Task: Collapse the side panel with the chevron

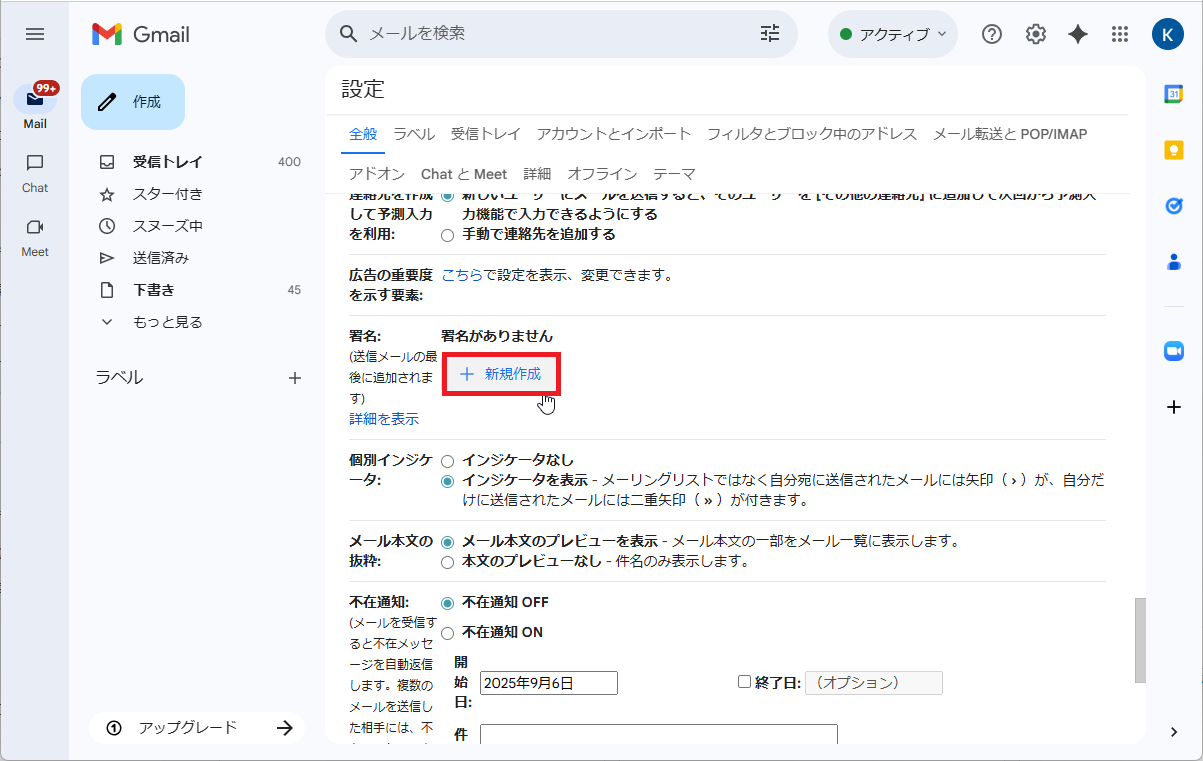Action: pyautogui.click(x=1172, y=730)
